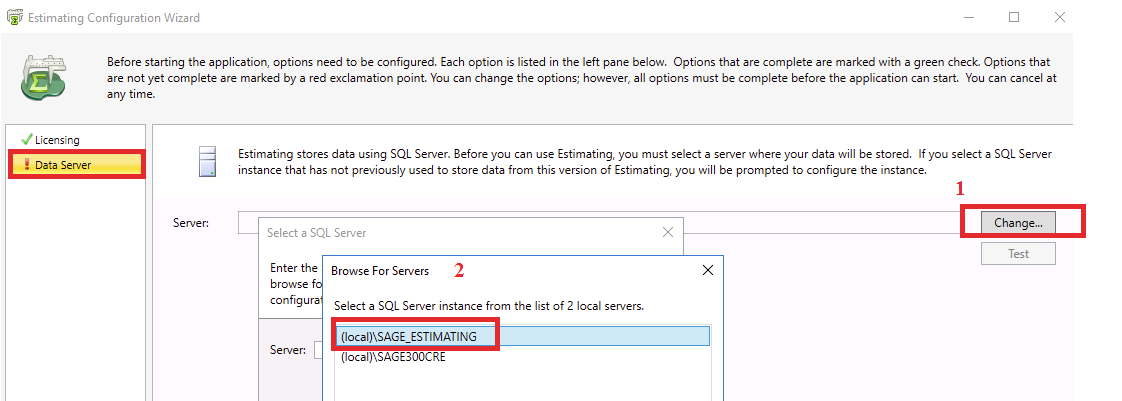Image resolution: width=1122 pixels, height=401 pixels.
Task: Close the Estimating Configuration Wizard window
Action: [x=1060, y=17]
